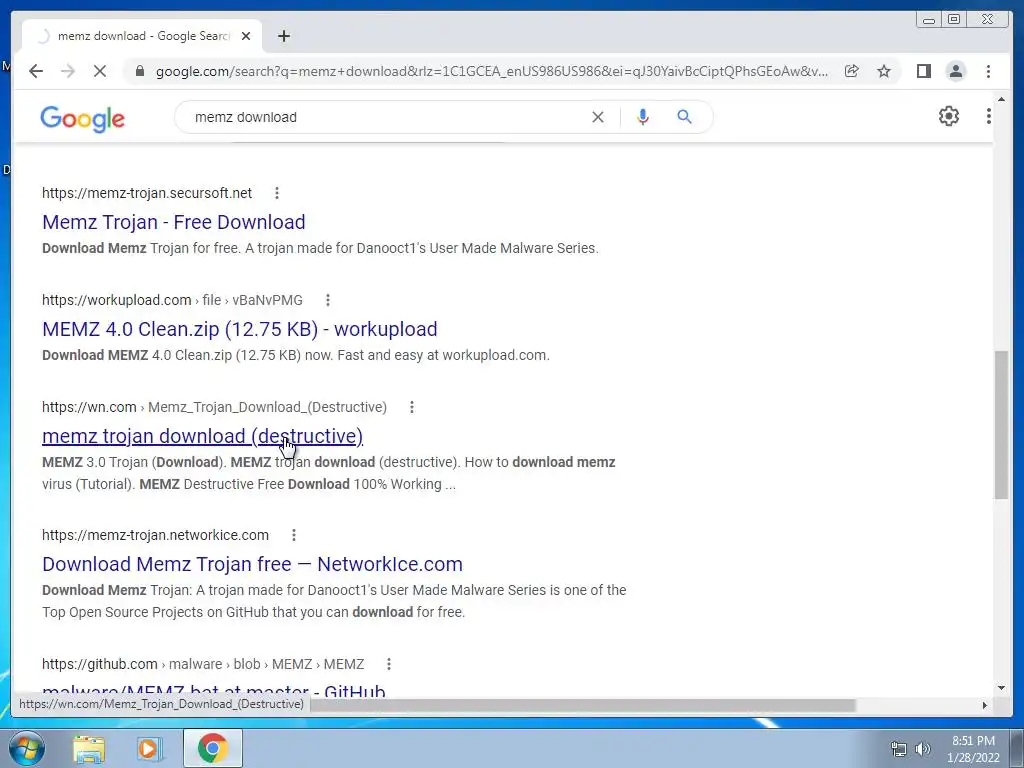Open the MEMZ.bat GitHub result link
Viewport: 1024px width, 768px height.
click(214, 690)
